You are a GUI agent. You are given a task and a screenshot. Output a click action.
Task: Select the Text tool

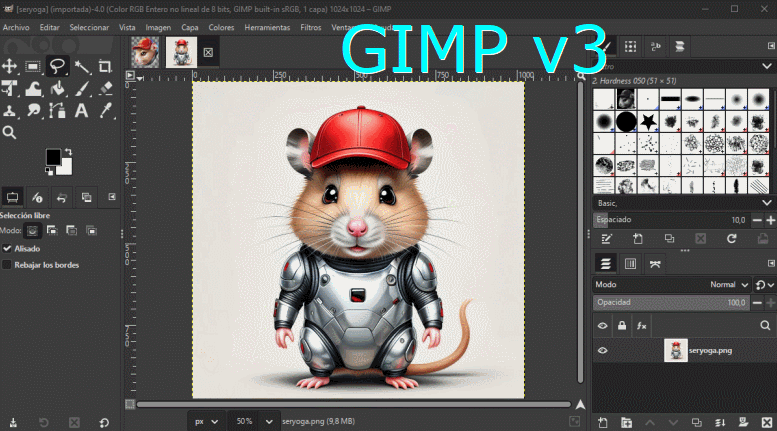pos(81,110)
